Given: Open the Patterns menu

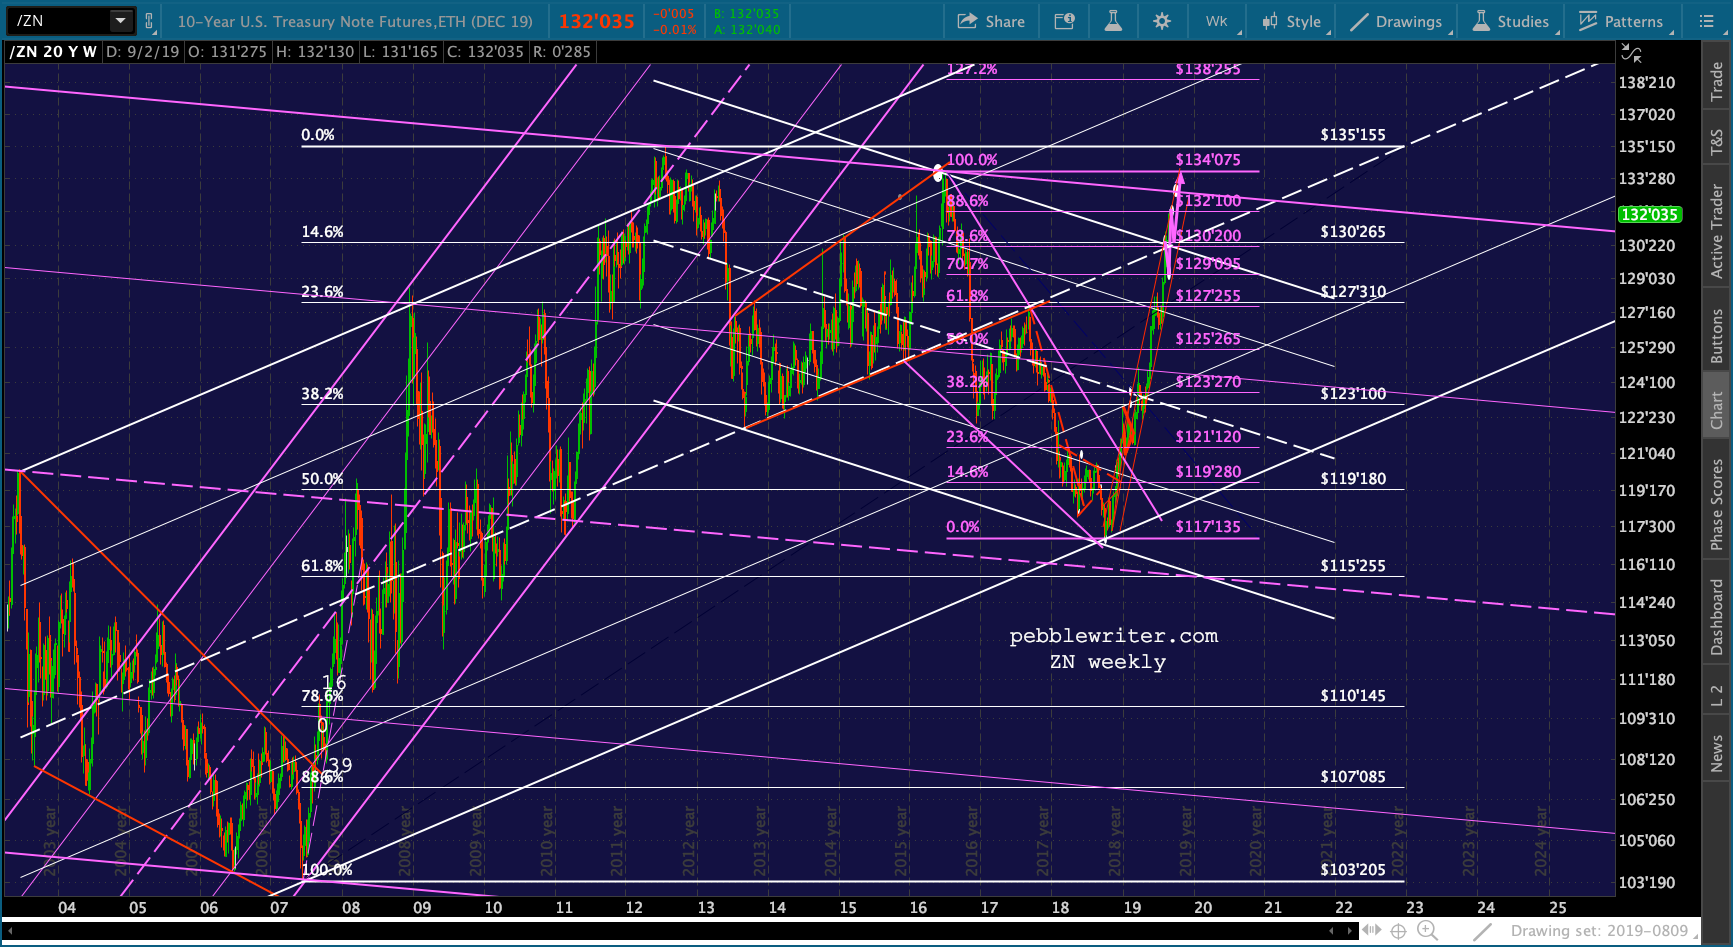Looking at the screenshot, I should pos(1620,21).
